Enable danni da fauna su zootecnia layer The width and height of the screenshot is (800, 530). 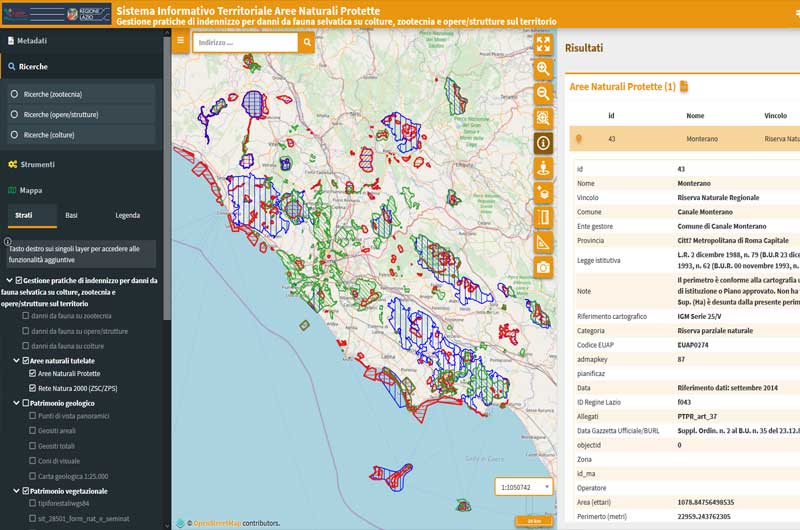pos(26,316)
